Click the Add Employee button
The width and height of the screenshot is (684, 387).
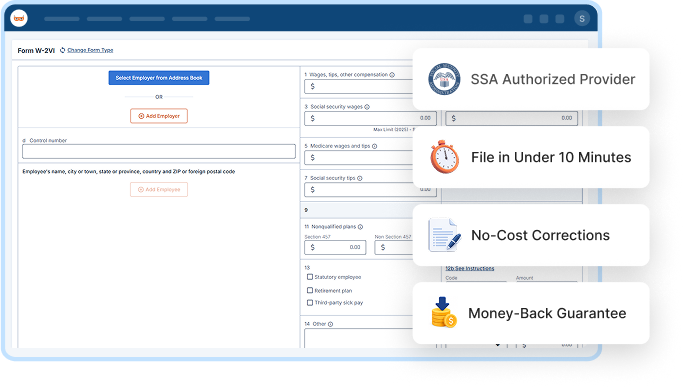[x=159, y=189]
